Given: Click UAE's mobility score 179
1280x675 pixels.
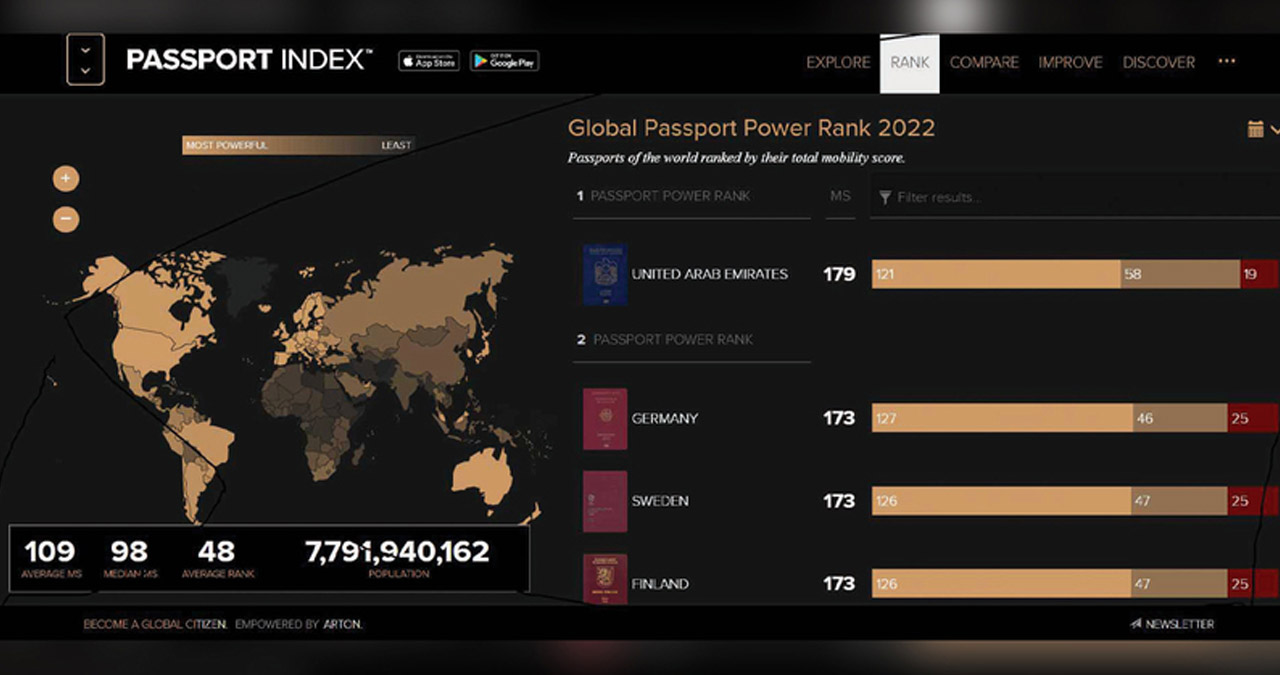Looking at the screenshot, I should pos(839,274).
